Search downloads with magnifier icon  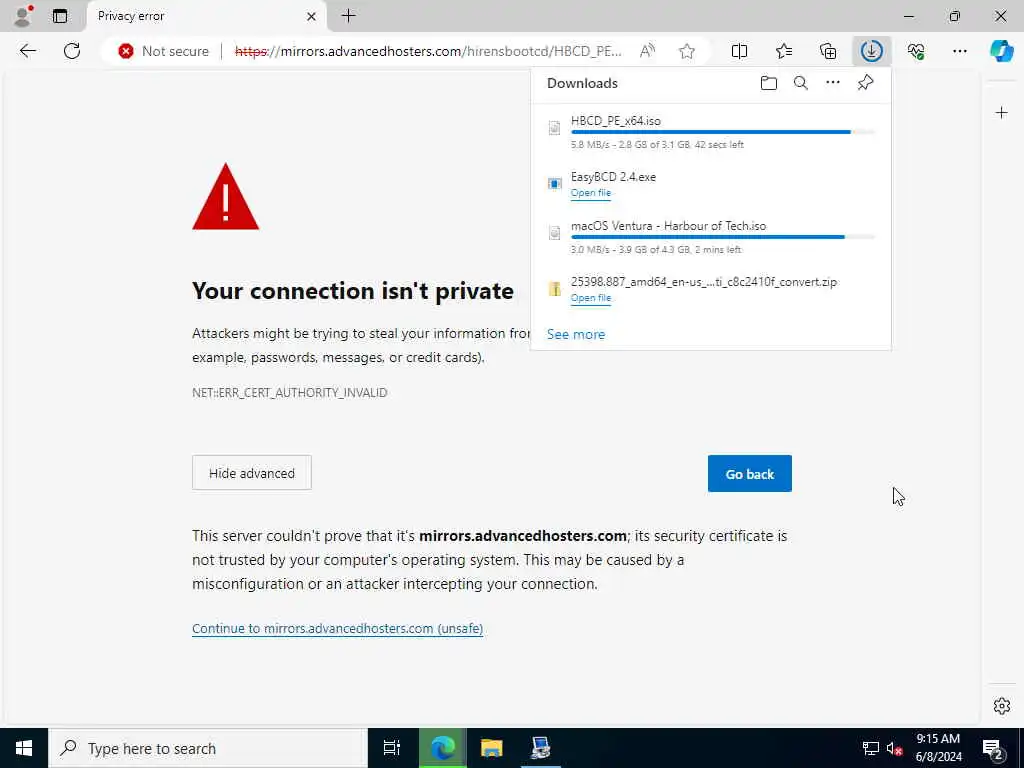[801, 83]
